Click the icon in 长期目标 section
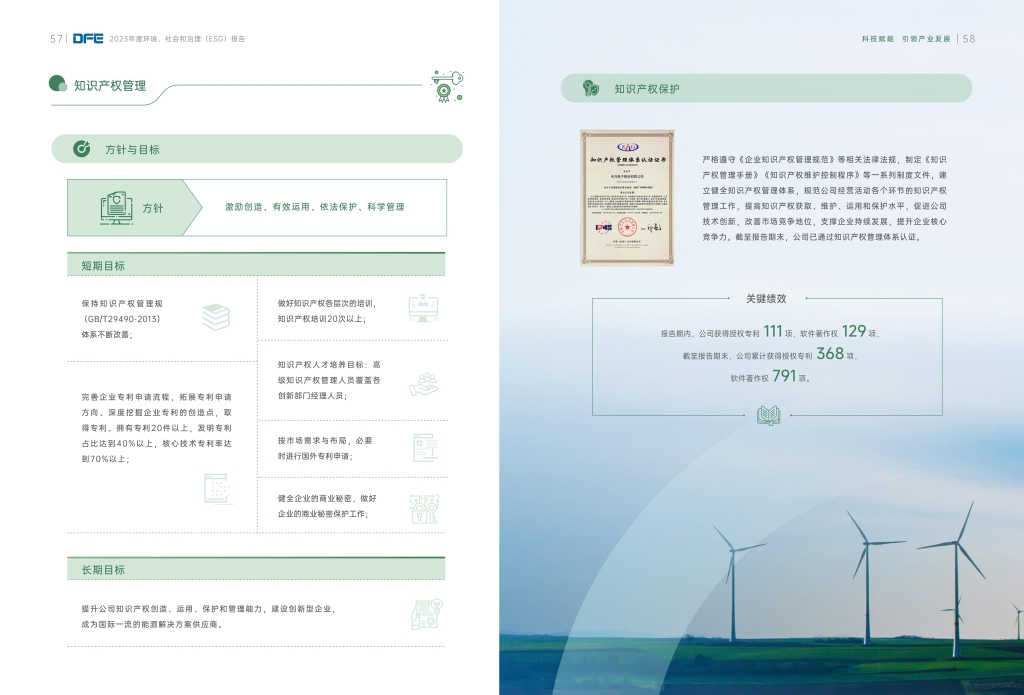 (427, 614)
